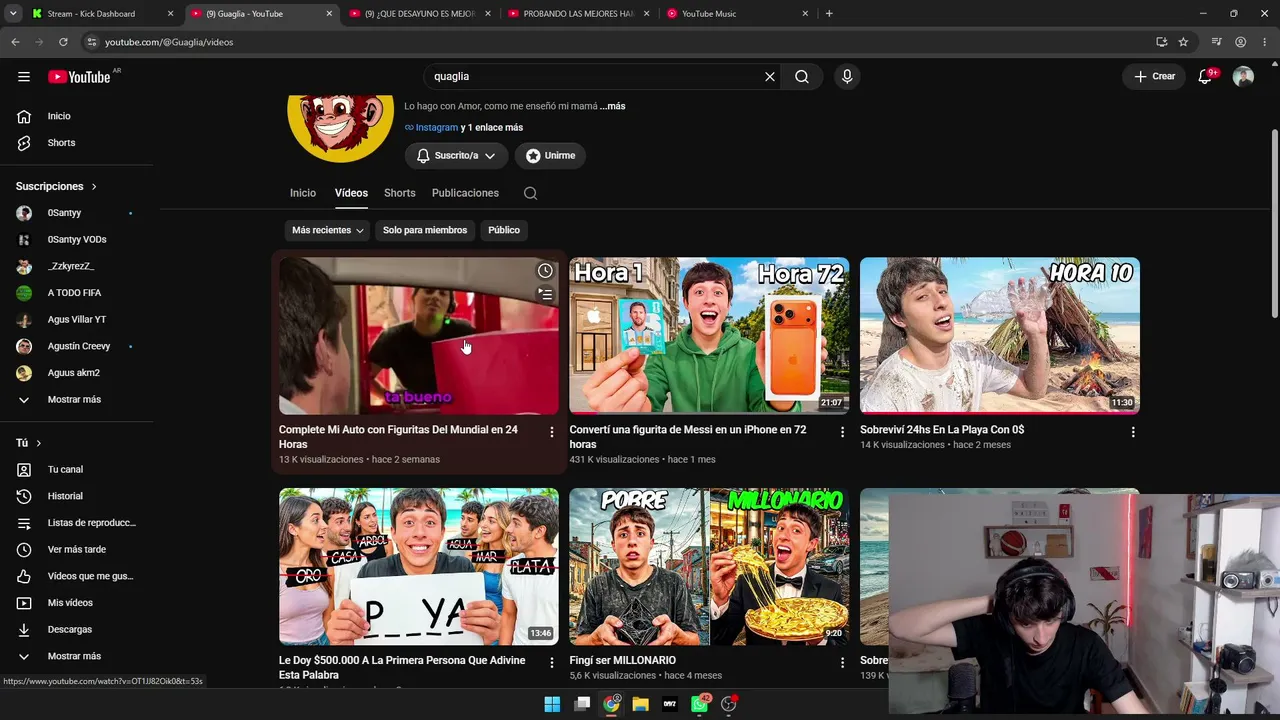
Task: Switch to the 'PROBANDO LAS MEJORES' browser tab
Action: 580,14
